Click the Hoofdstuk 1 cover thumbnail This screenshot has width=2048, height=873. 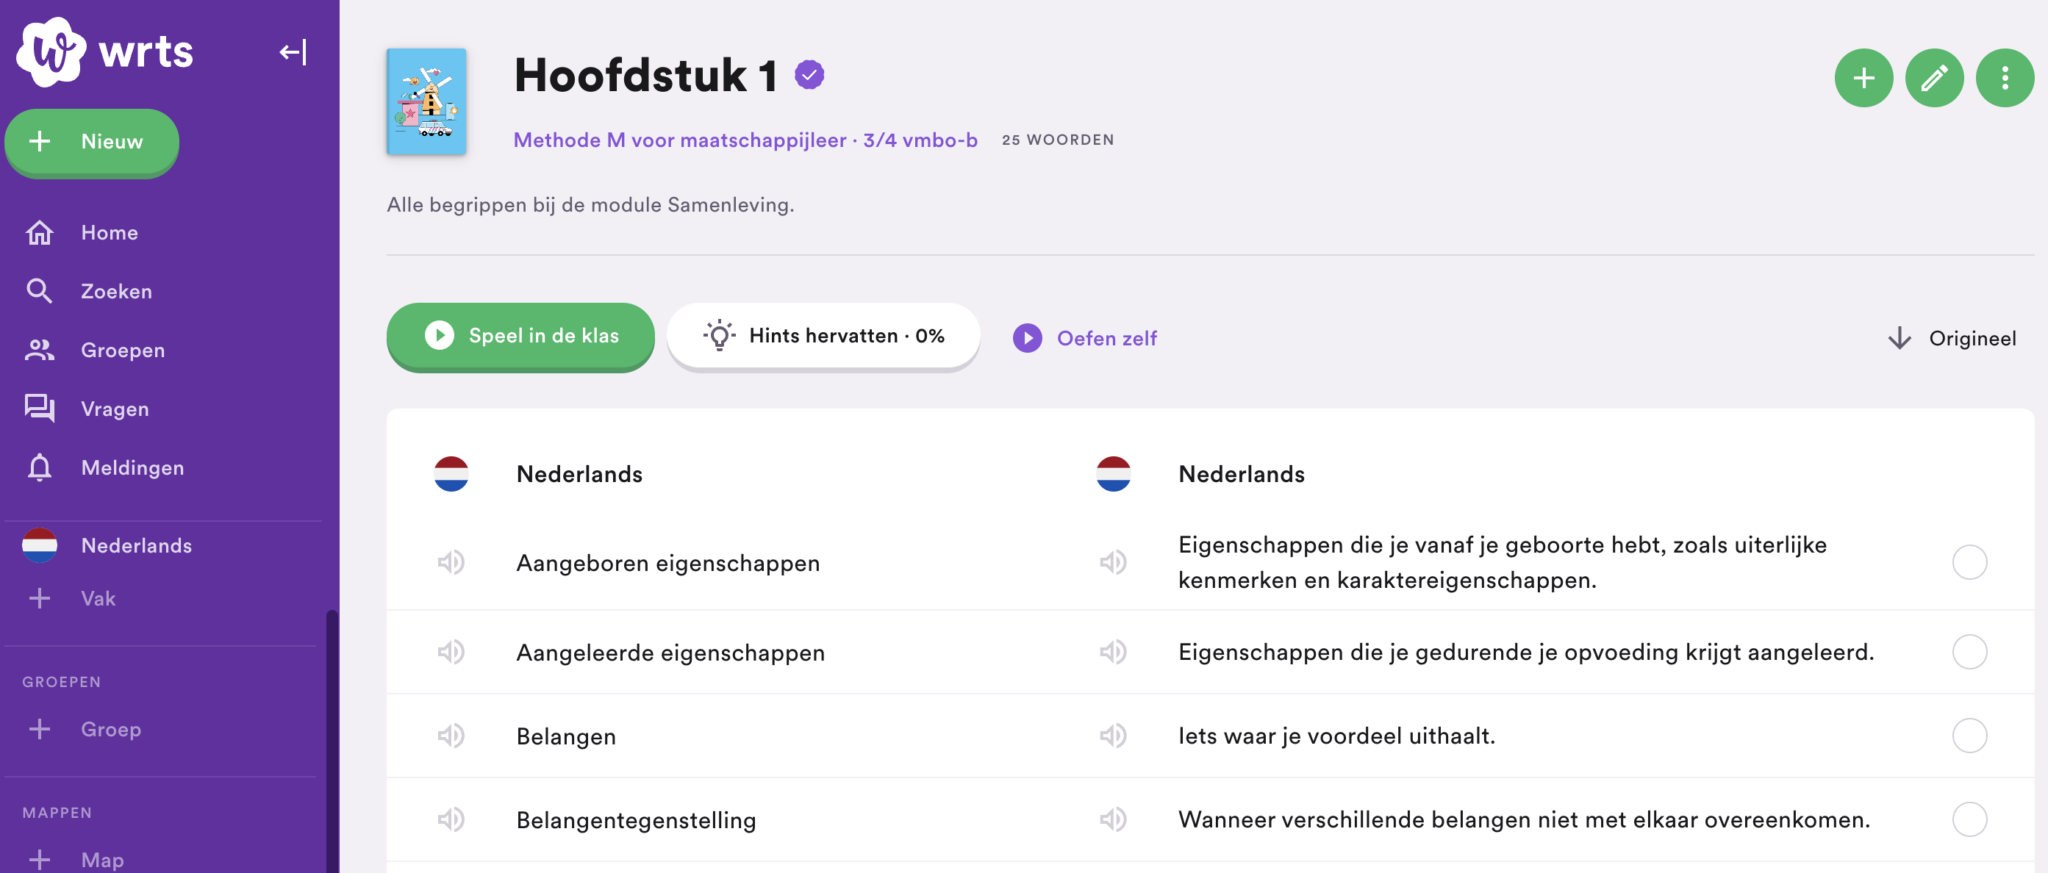tap(426, 101)
